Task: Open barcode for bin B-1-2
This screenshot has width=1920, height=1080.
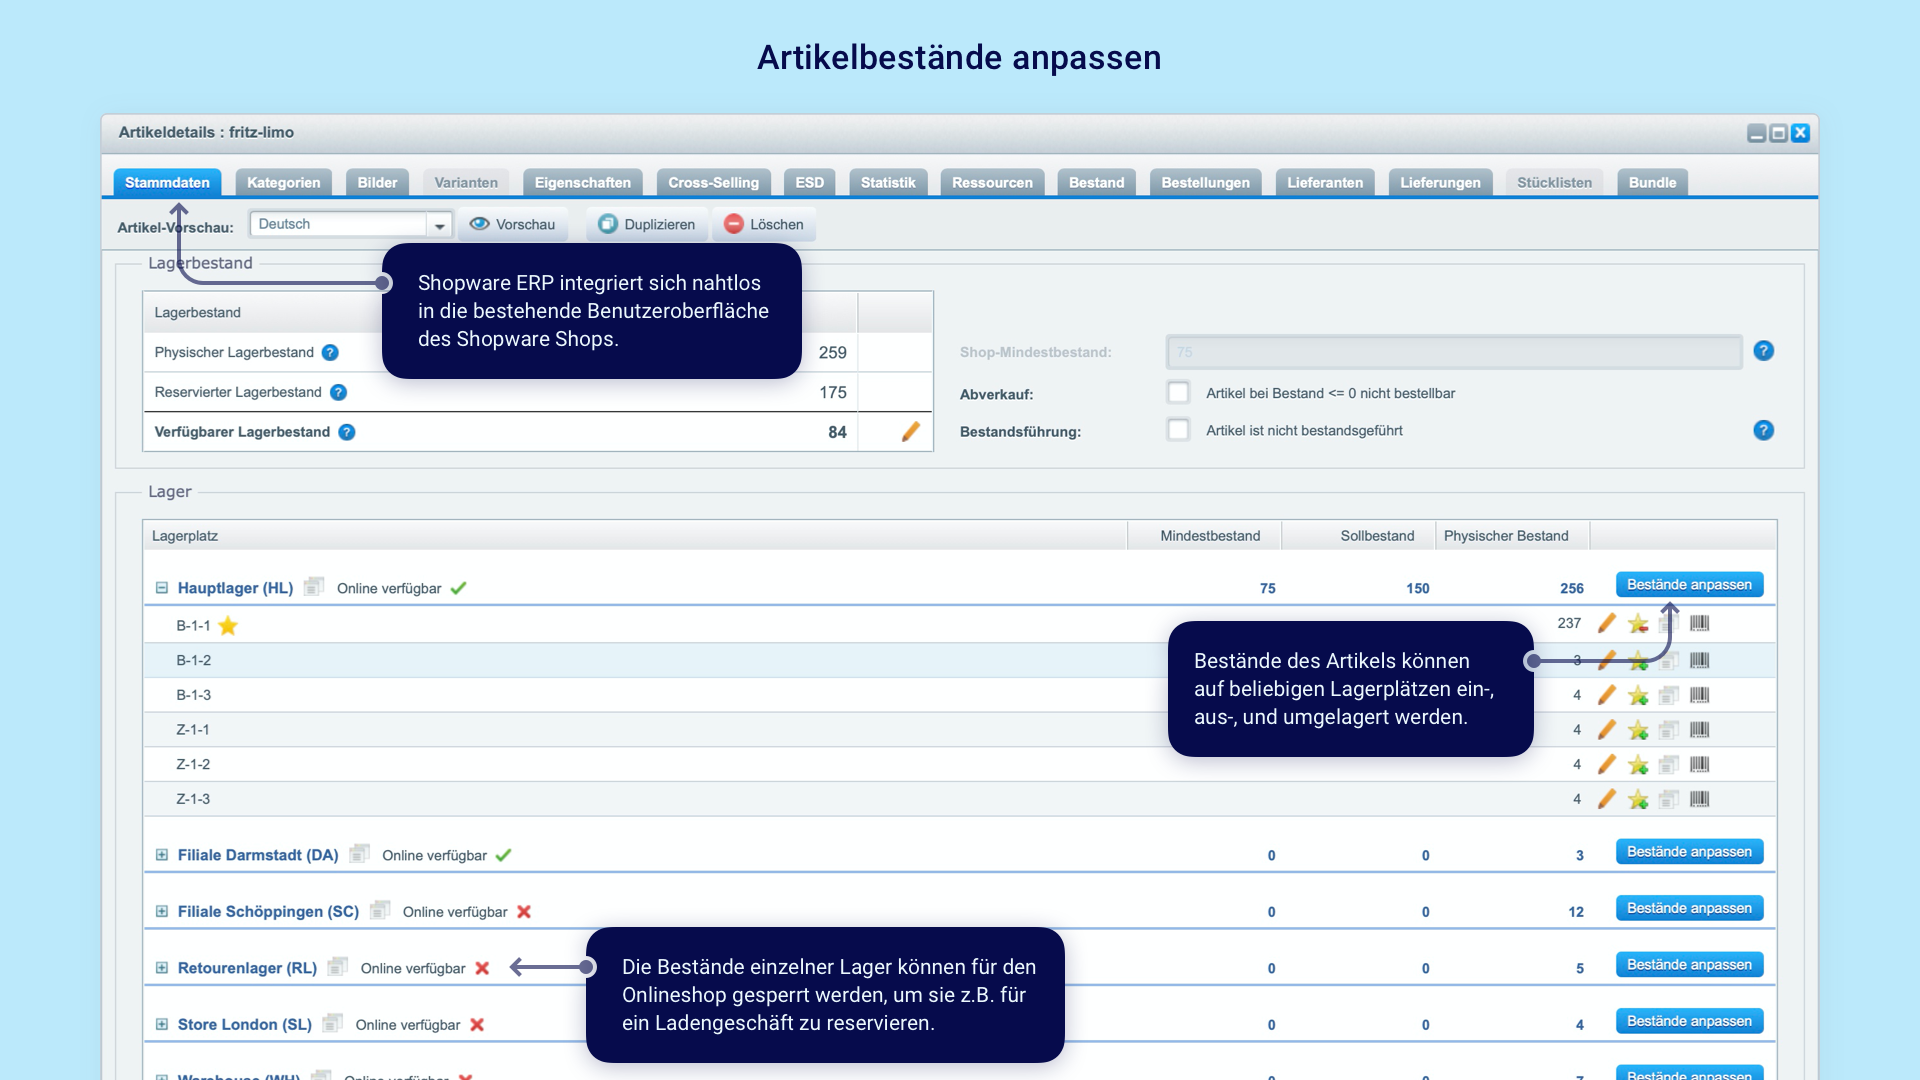Action: tap(1700, 660)
